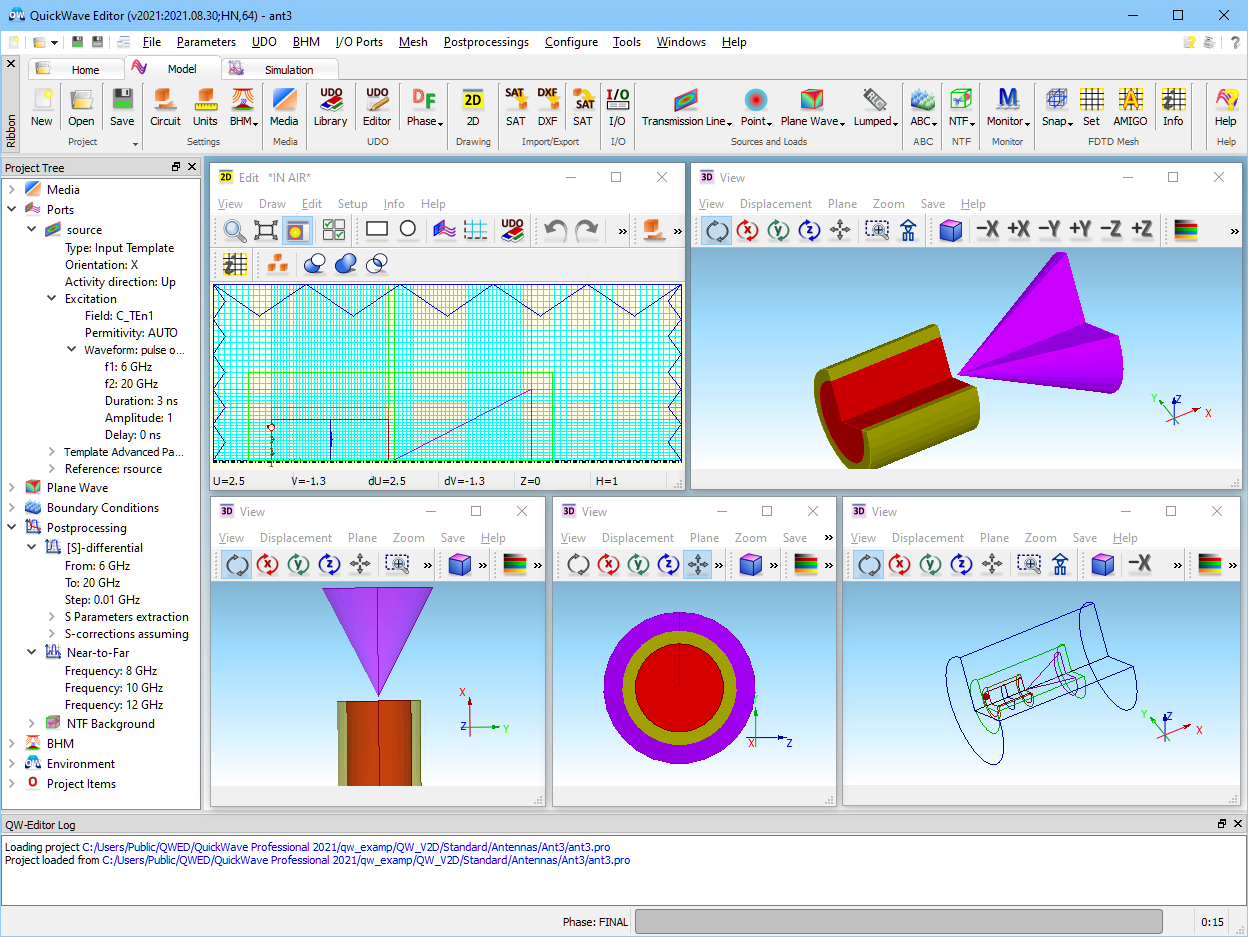This screenshot has height=937, width=1248.
Task: Expand the Project Items tree node
Action: tap(11, 783)
